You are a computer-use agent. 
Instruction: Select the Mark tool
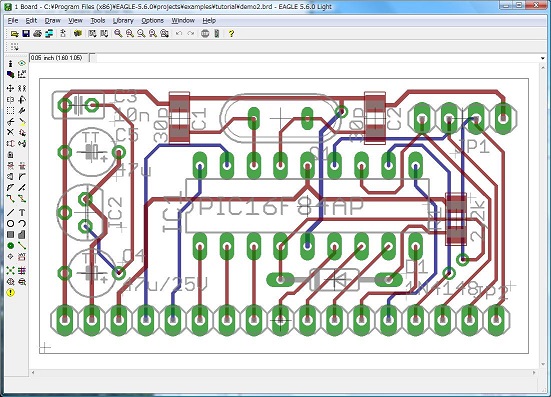[x=22, y=74]
